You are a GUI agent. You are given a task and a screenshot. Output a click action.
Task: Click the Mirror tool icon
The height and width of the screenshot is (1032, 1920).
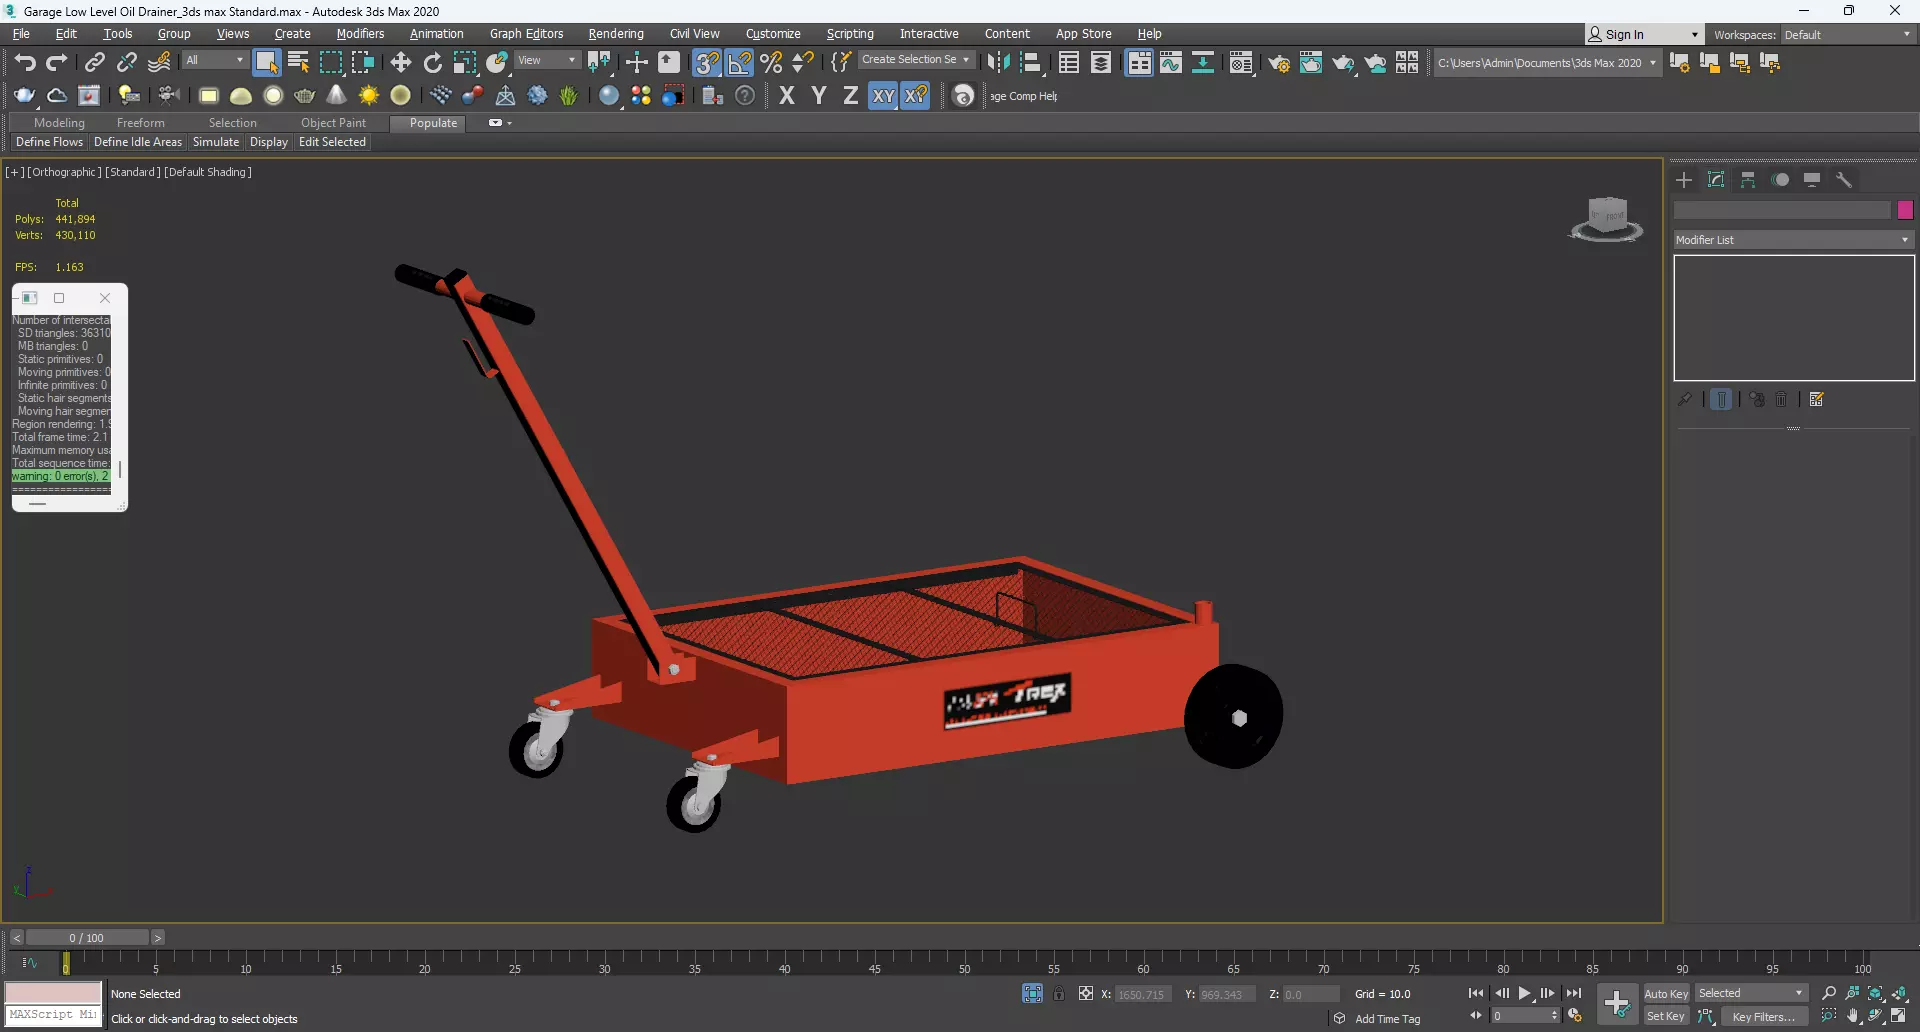pos(998,63)
